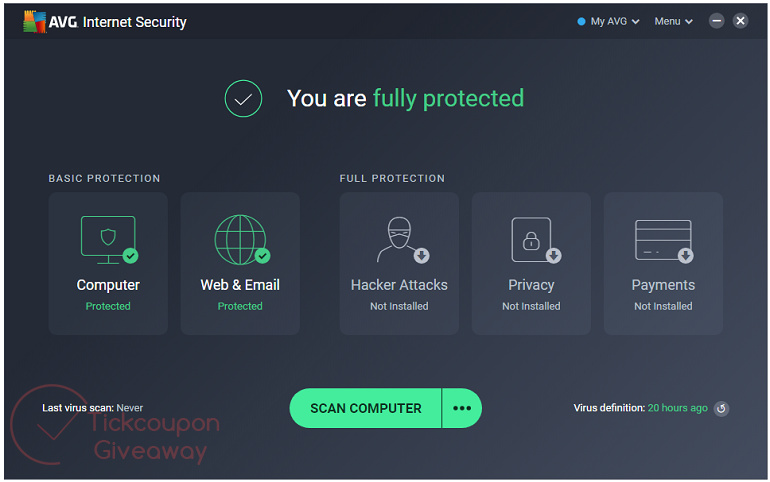Minimize the AVG window

click(x=717, y=21)
